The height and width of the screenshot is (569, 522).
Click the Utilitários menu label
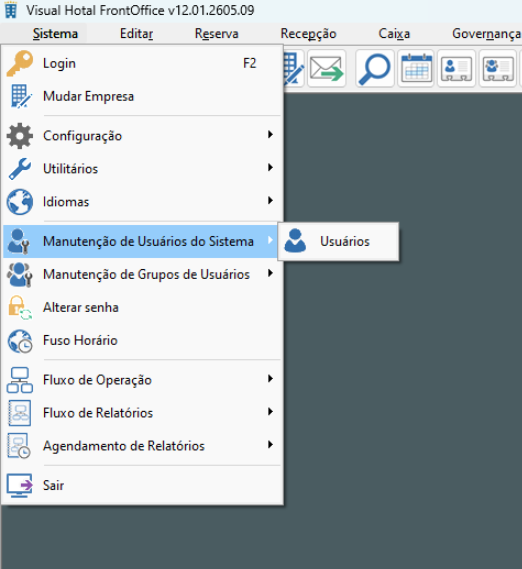(70, 169)
